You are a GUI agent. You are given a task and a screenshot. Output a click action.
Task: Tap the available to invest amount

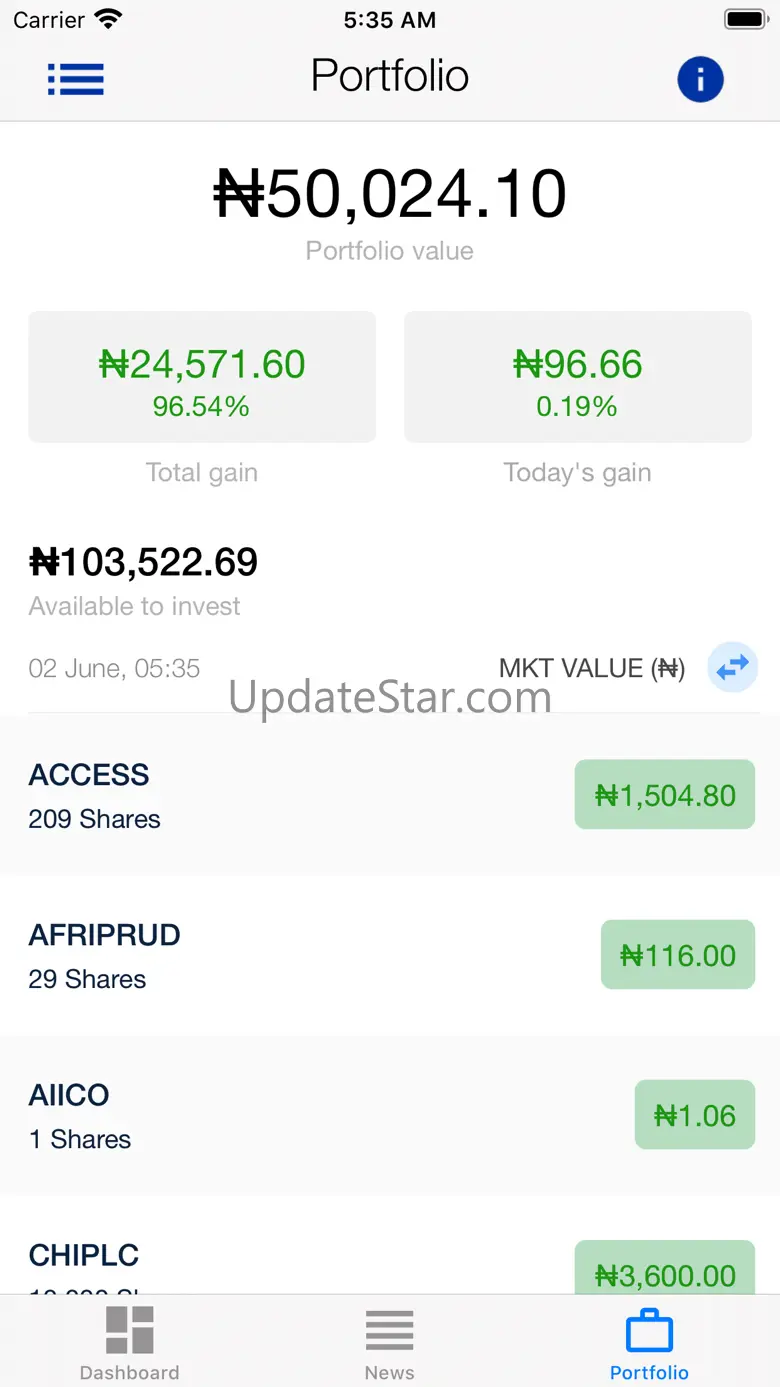(x=143, y=563)
